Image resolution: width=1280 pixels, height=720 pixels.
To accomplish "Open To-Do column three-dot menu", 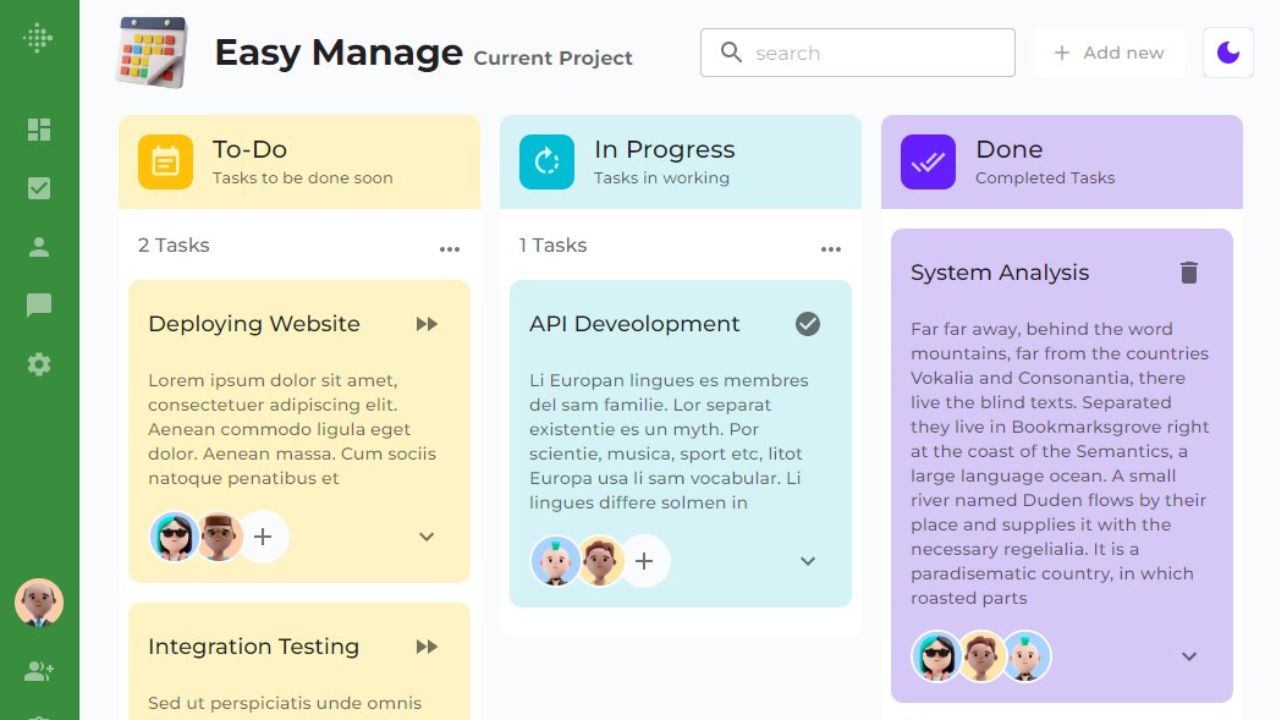I will (x=450, y=249).
